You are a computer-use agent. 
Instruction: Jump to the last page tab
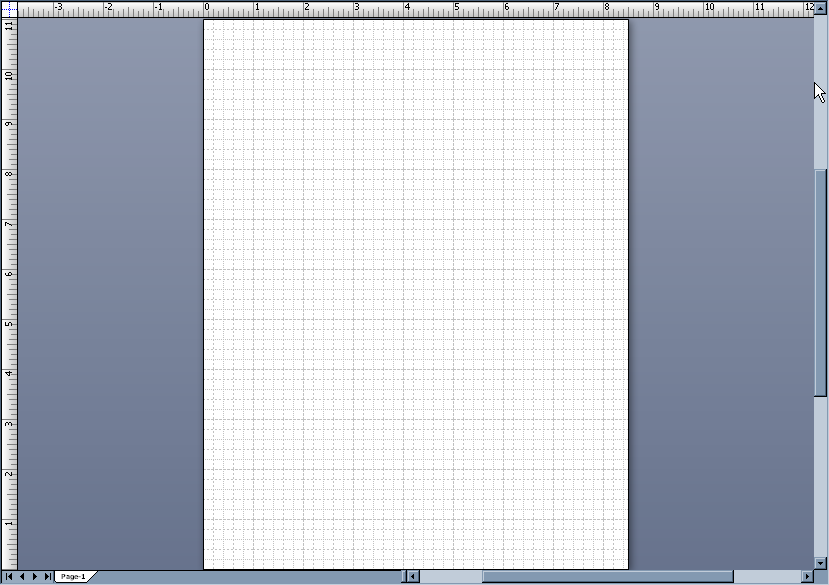point(47,577)
